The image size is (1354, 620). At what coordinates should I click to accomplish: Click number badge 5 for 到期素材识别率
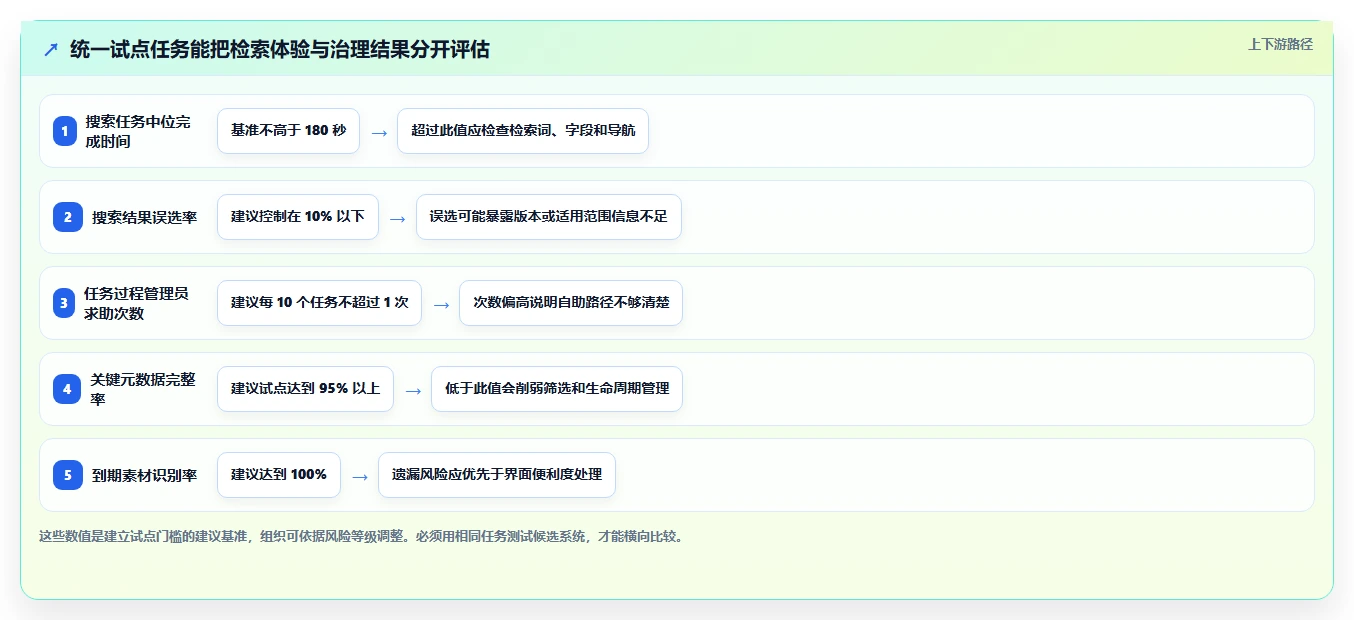pyautogui.click(x=68, y=475)
